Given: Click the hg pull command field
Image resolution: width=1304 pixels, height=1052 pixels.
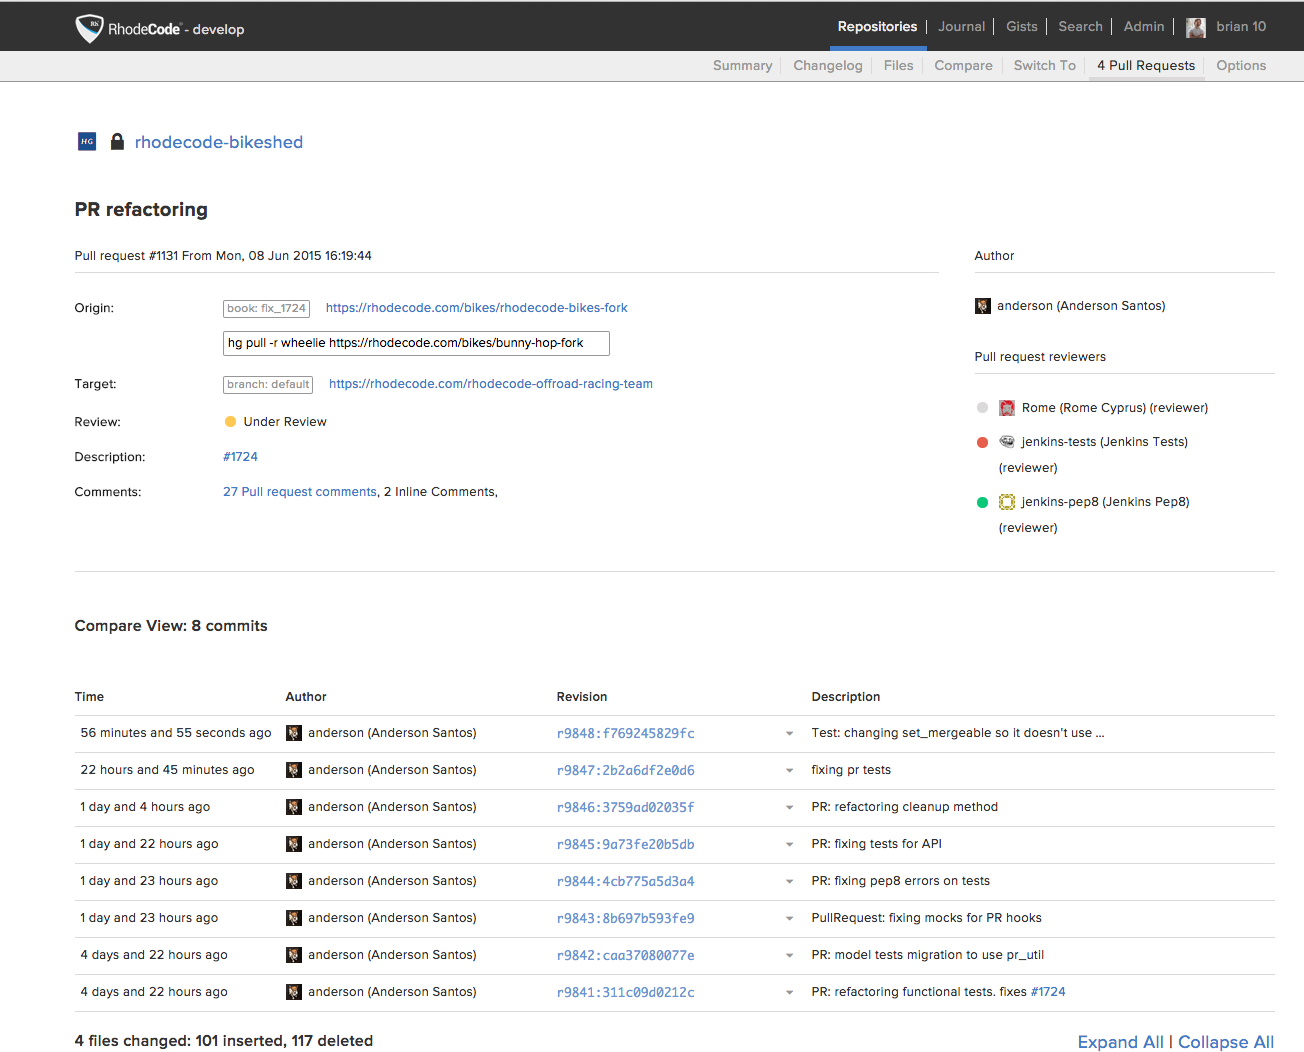Looking at the screenshot, I should click(416, 343).
